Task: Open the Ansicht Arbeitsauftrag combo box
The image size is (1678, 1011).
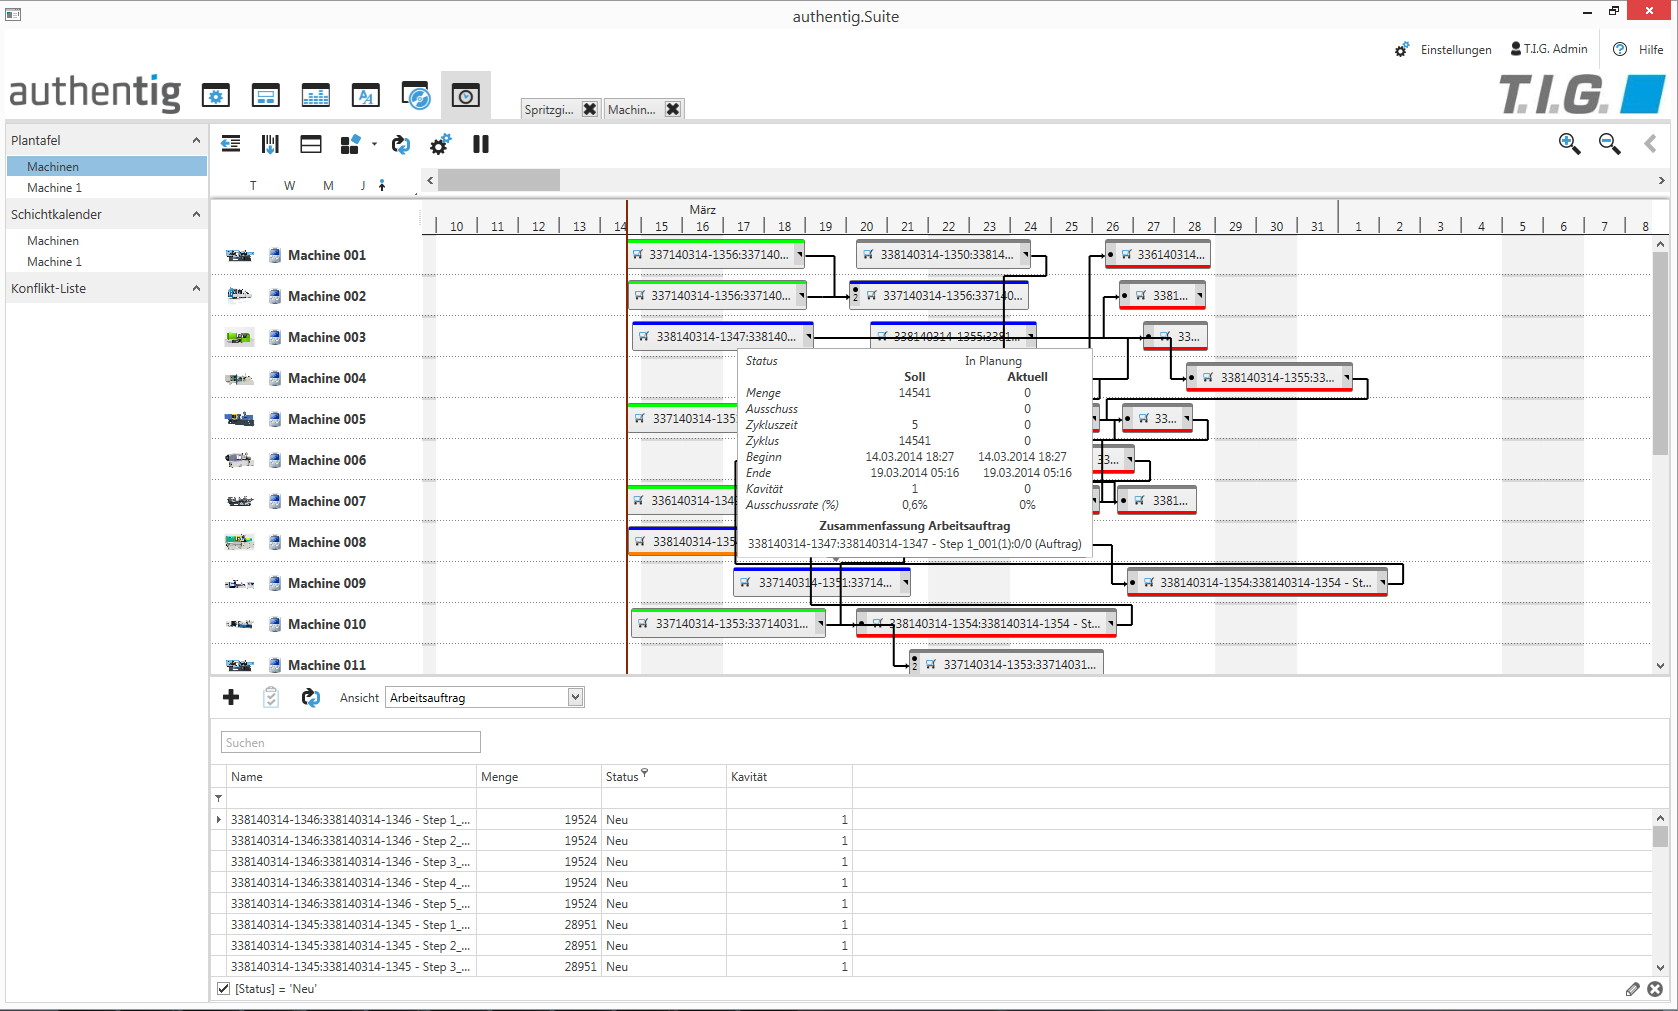Action: pos(484,698)
